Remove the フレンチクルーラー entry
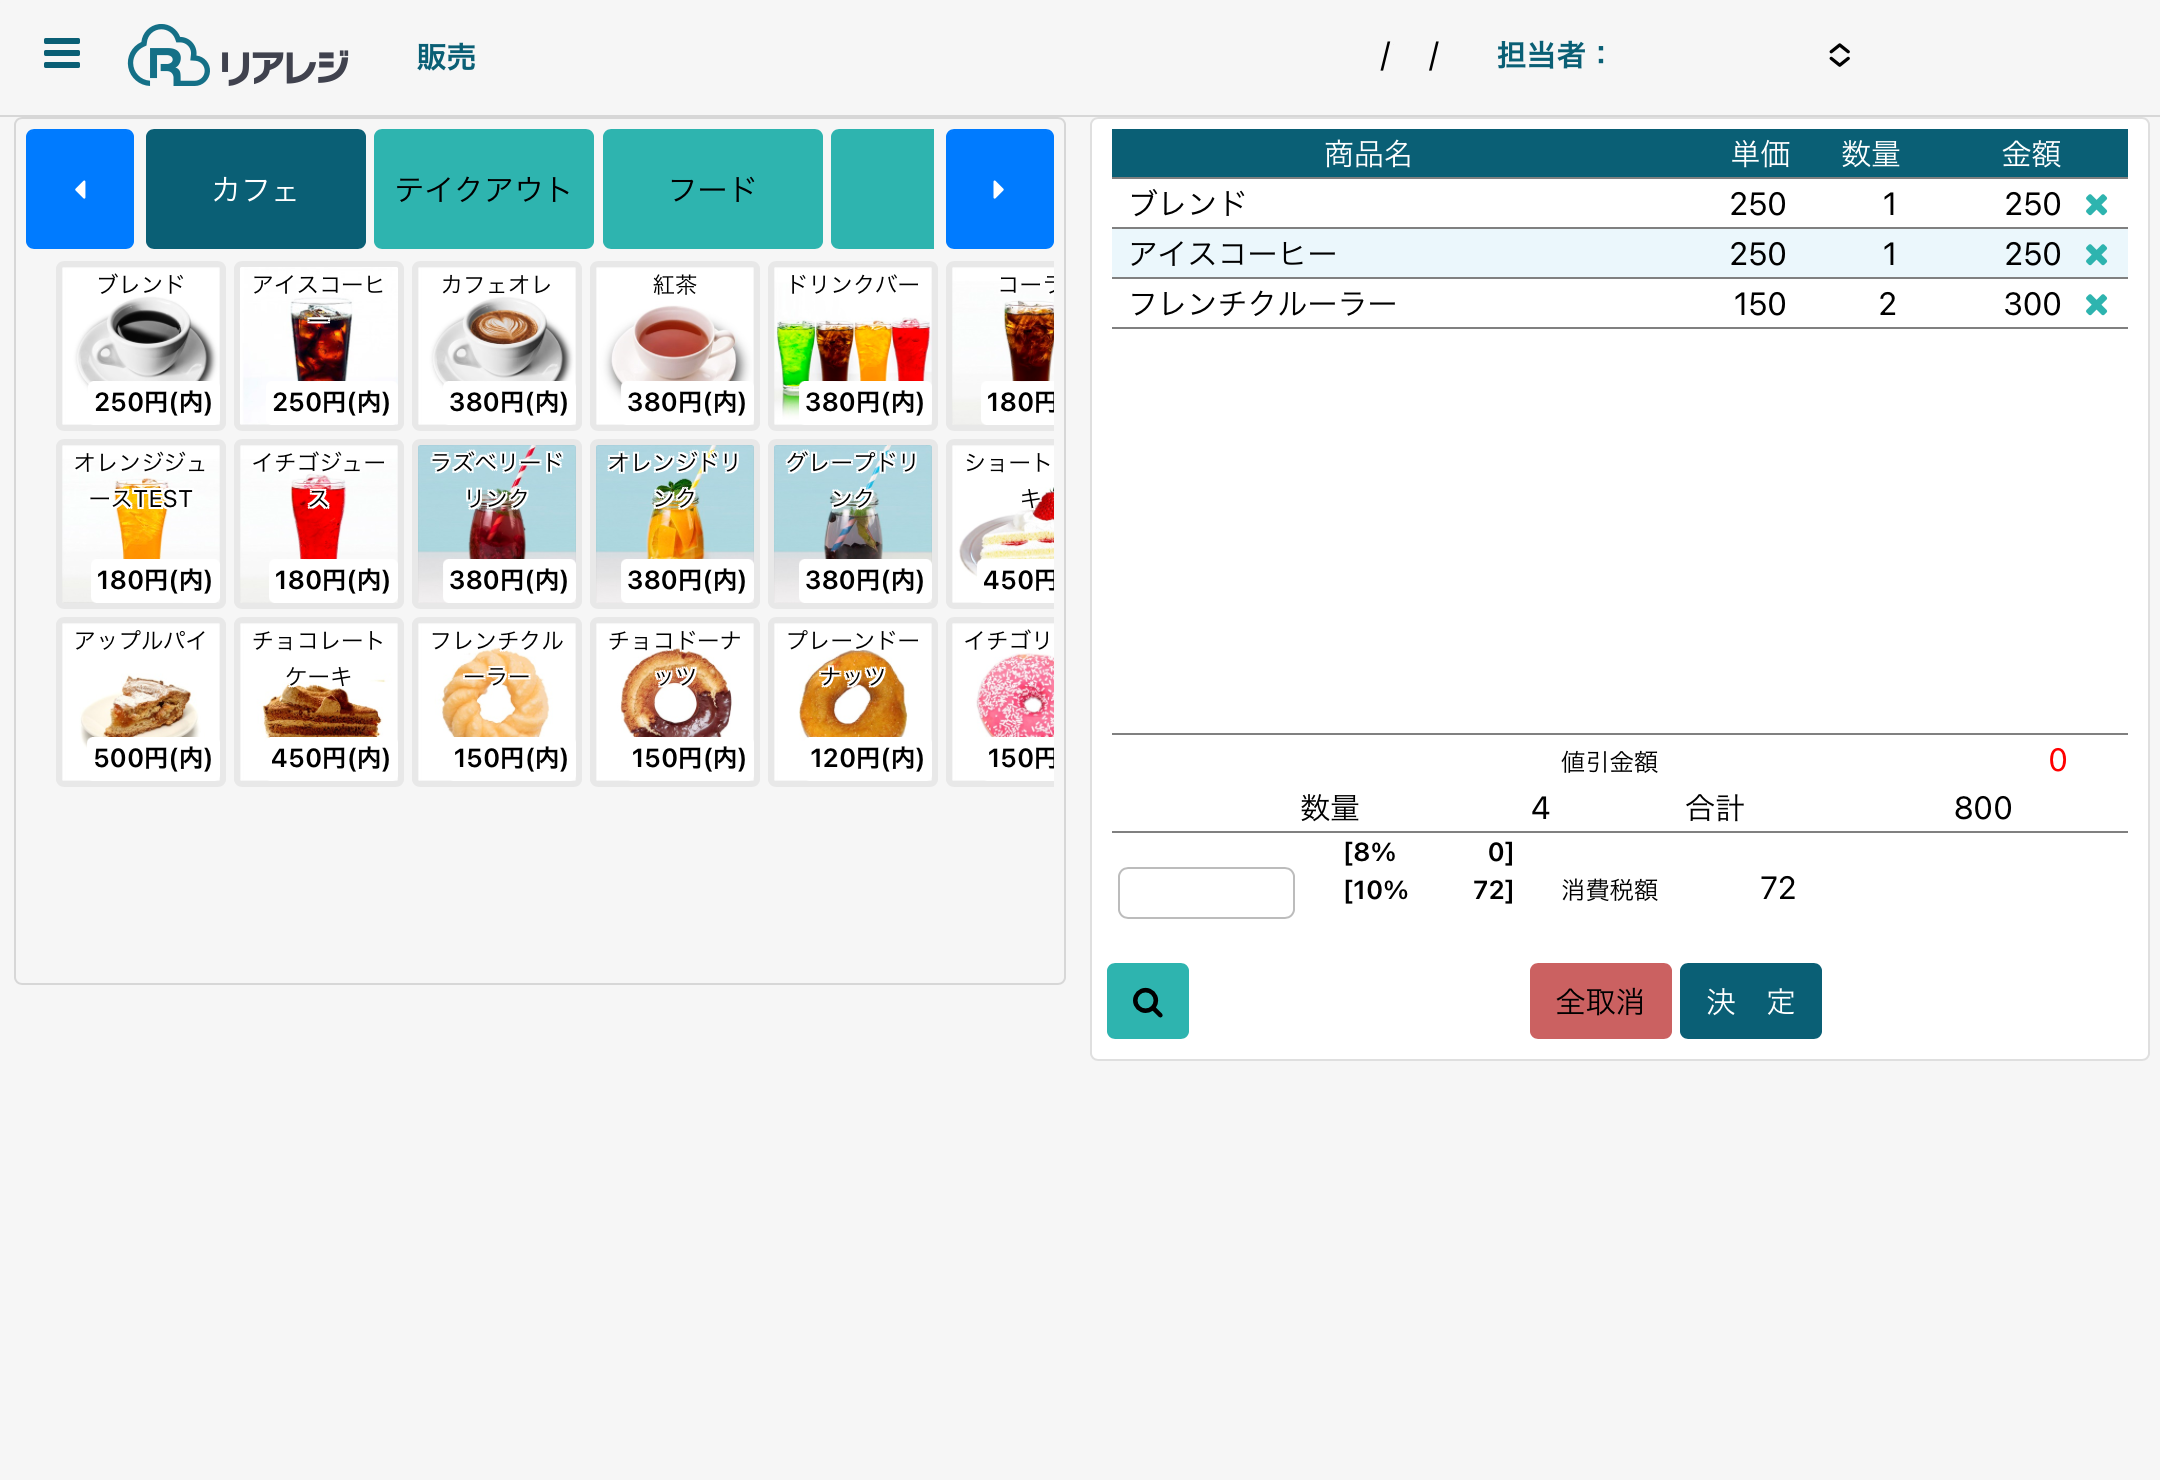The width and height of the screenshot is (2160, 1480). tap(2096, 305)
